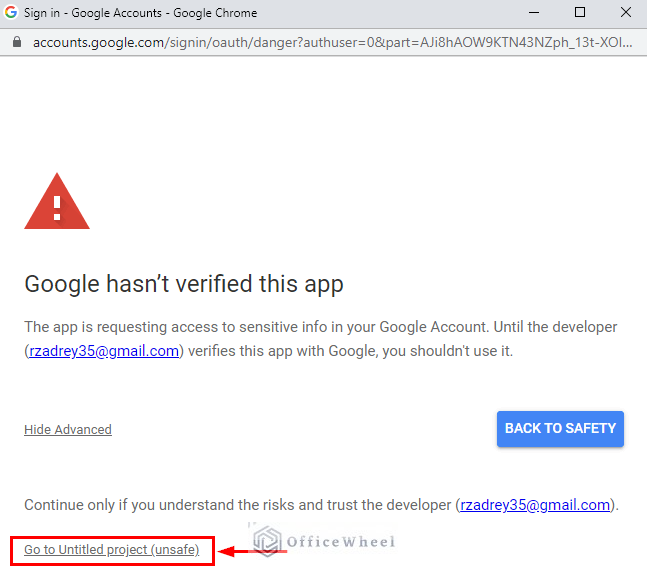This screenshot has height=580, width=647.
Task: Follow the 'Go to Untitled project (unsafe)' link
Action: [x=112, y=550]
